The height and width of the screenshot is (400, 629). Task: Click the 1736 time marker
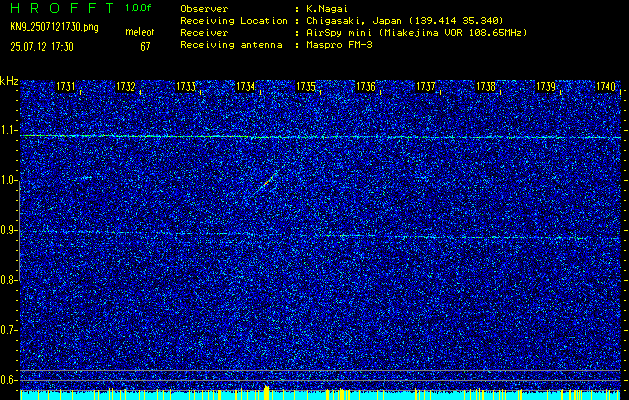coord(365,86)
